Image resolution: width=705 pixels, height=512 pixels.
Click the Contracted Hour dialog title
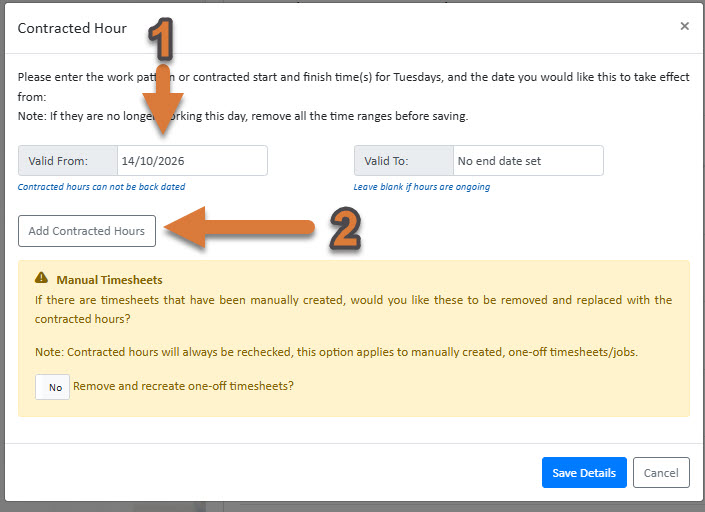[72, 28]
